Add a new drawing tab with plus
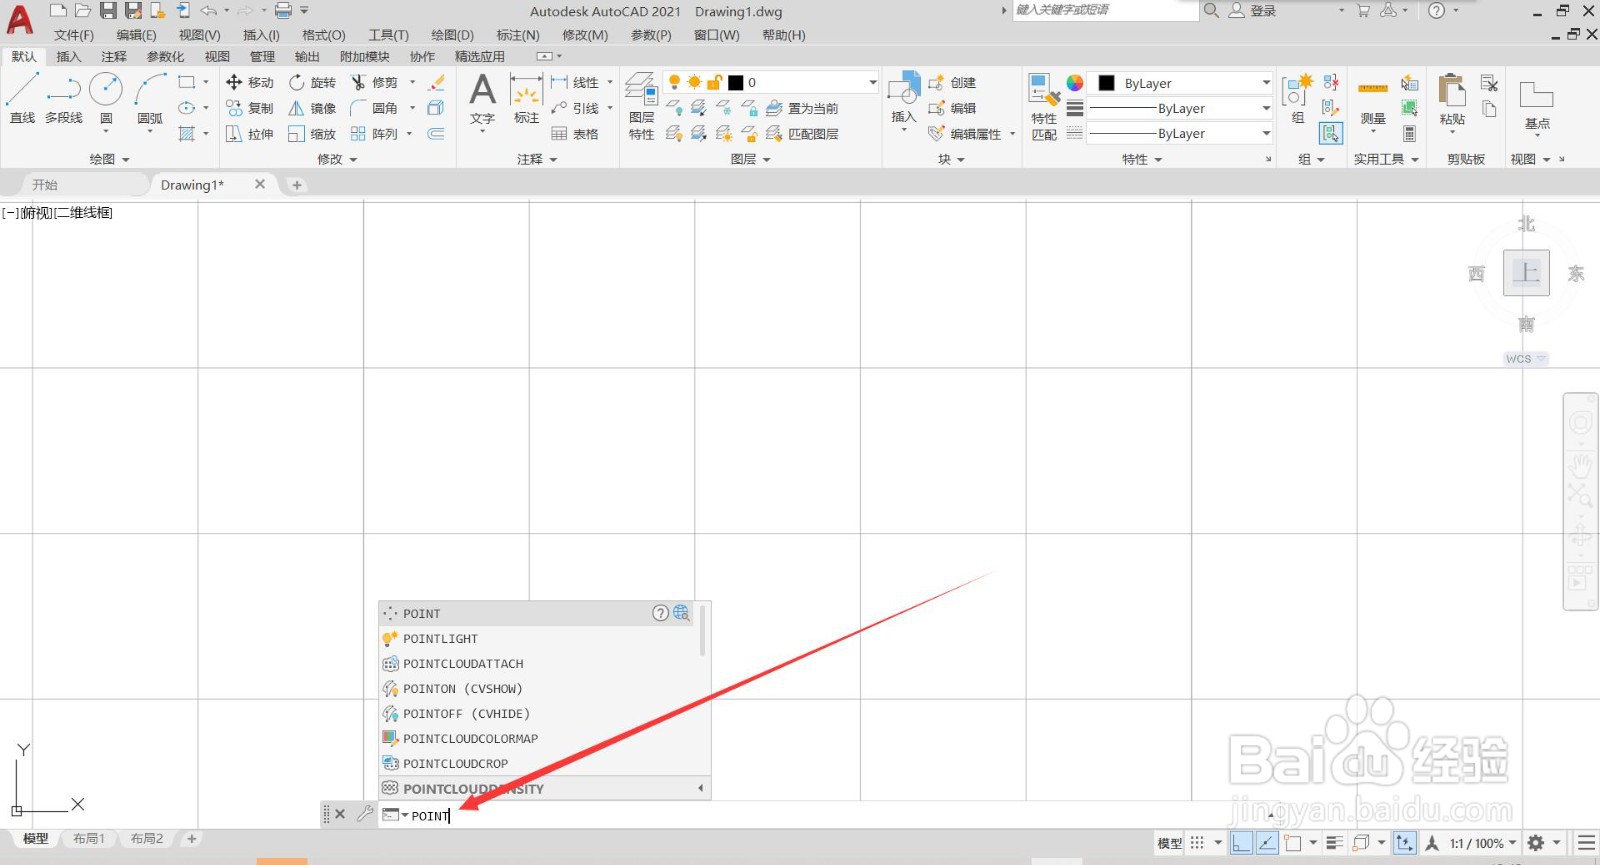This screenshot has width=1600, height=865. (297, 185)
